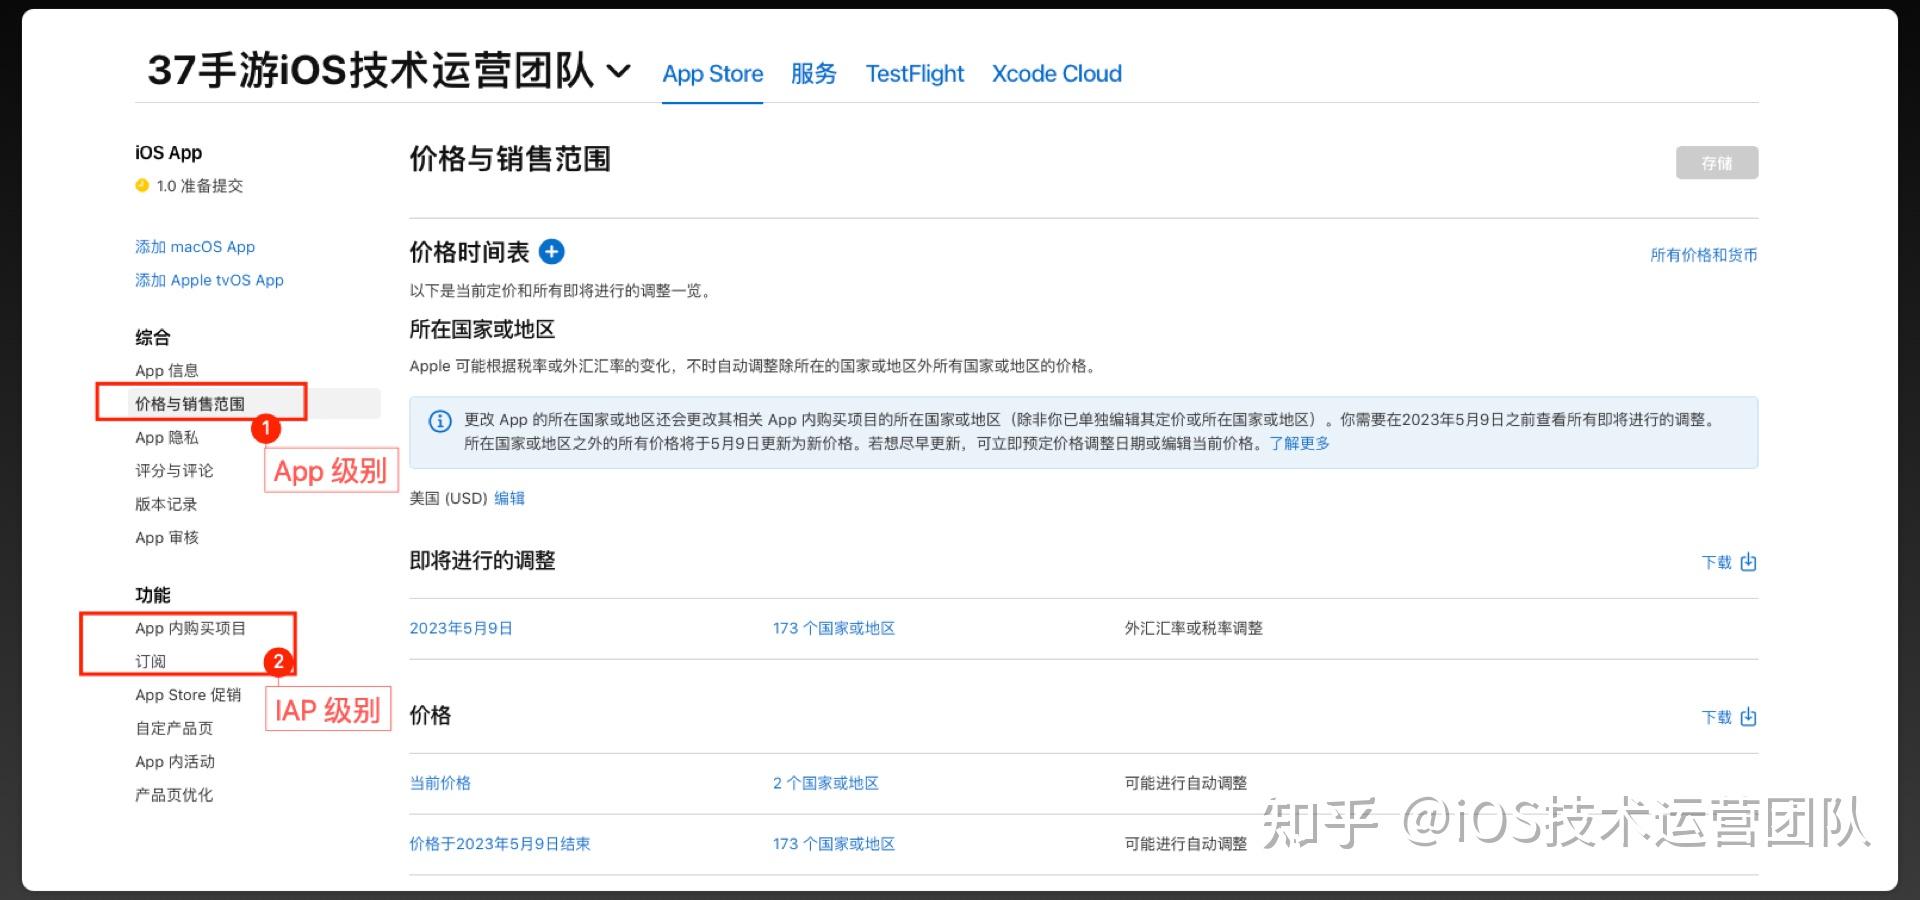Go to 自定产品页 in sidebar
The height and width of the screenshot is (900, 1920).
tap(174, 728)
